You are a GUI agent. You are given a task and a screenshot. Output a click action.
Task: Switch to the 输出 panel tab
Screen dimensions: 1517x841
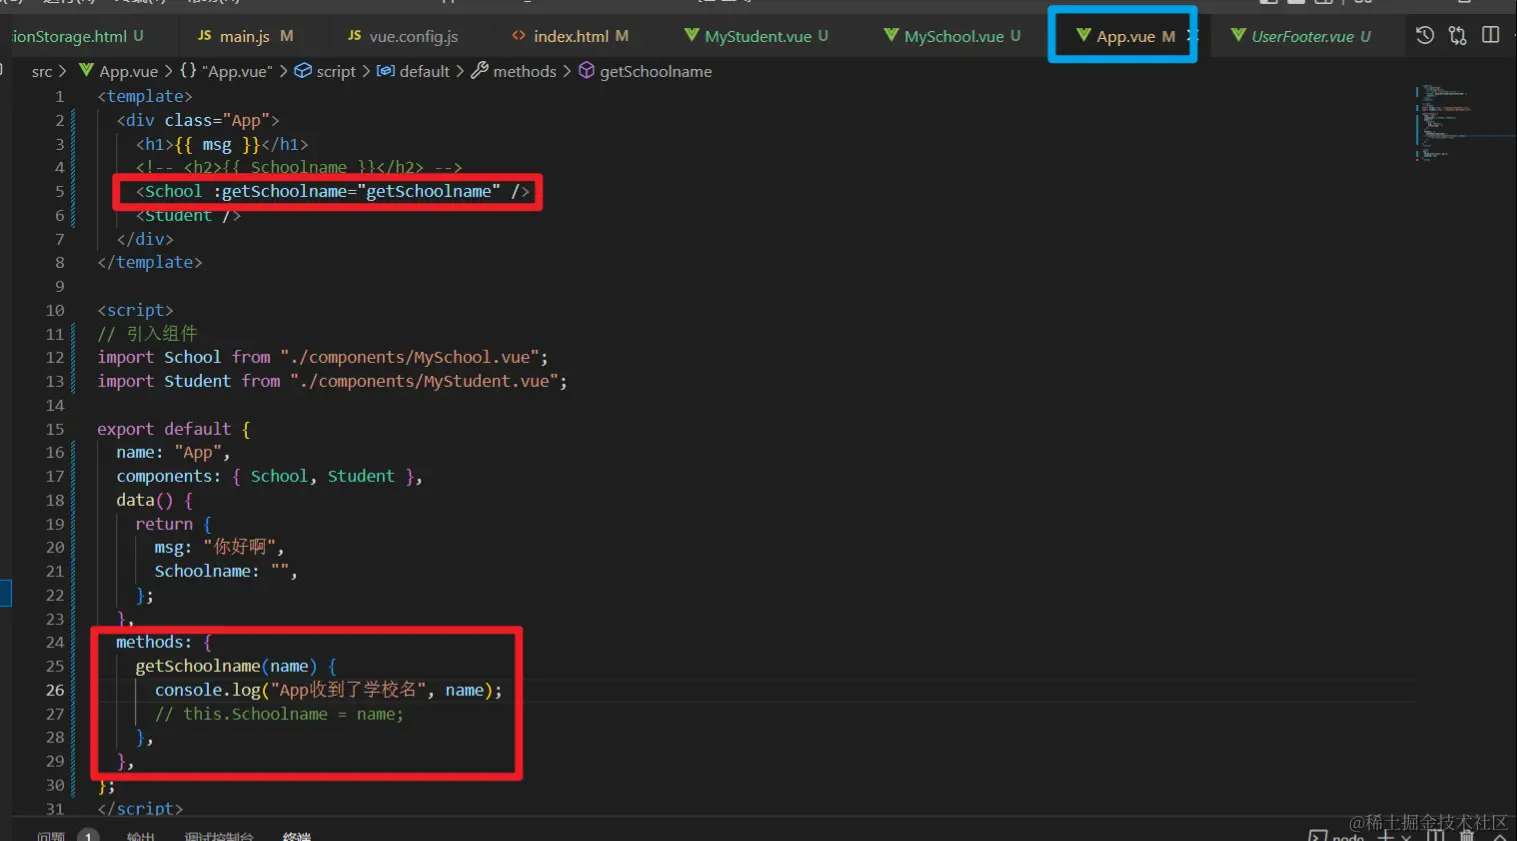click(141, 836)
